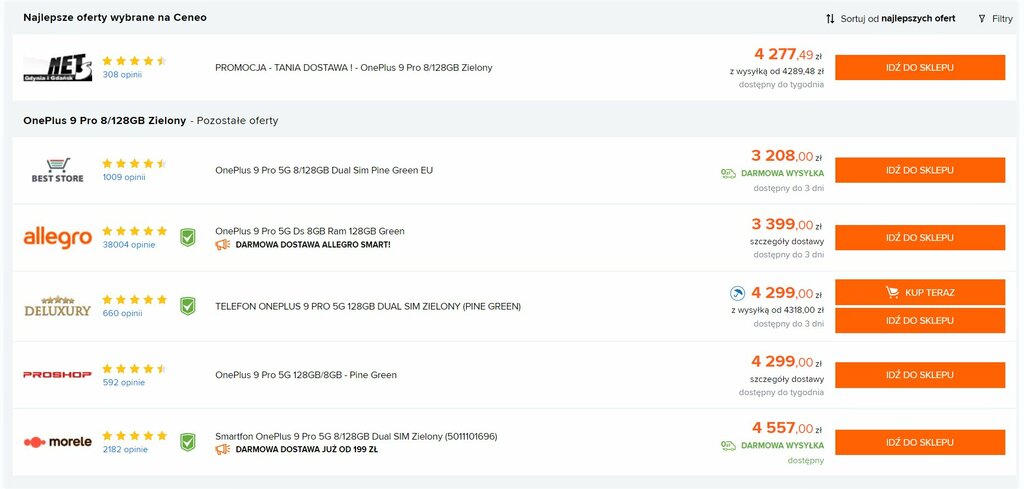Click price 4 277,49 zł
This screenshot has width=1024, height=489.
[788, 54]
